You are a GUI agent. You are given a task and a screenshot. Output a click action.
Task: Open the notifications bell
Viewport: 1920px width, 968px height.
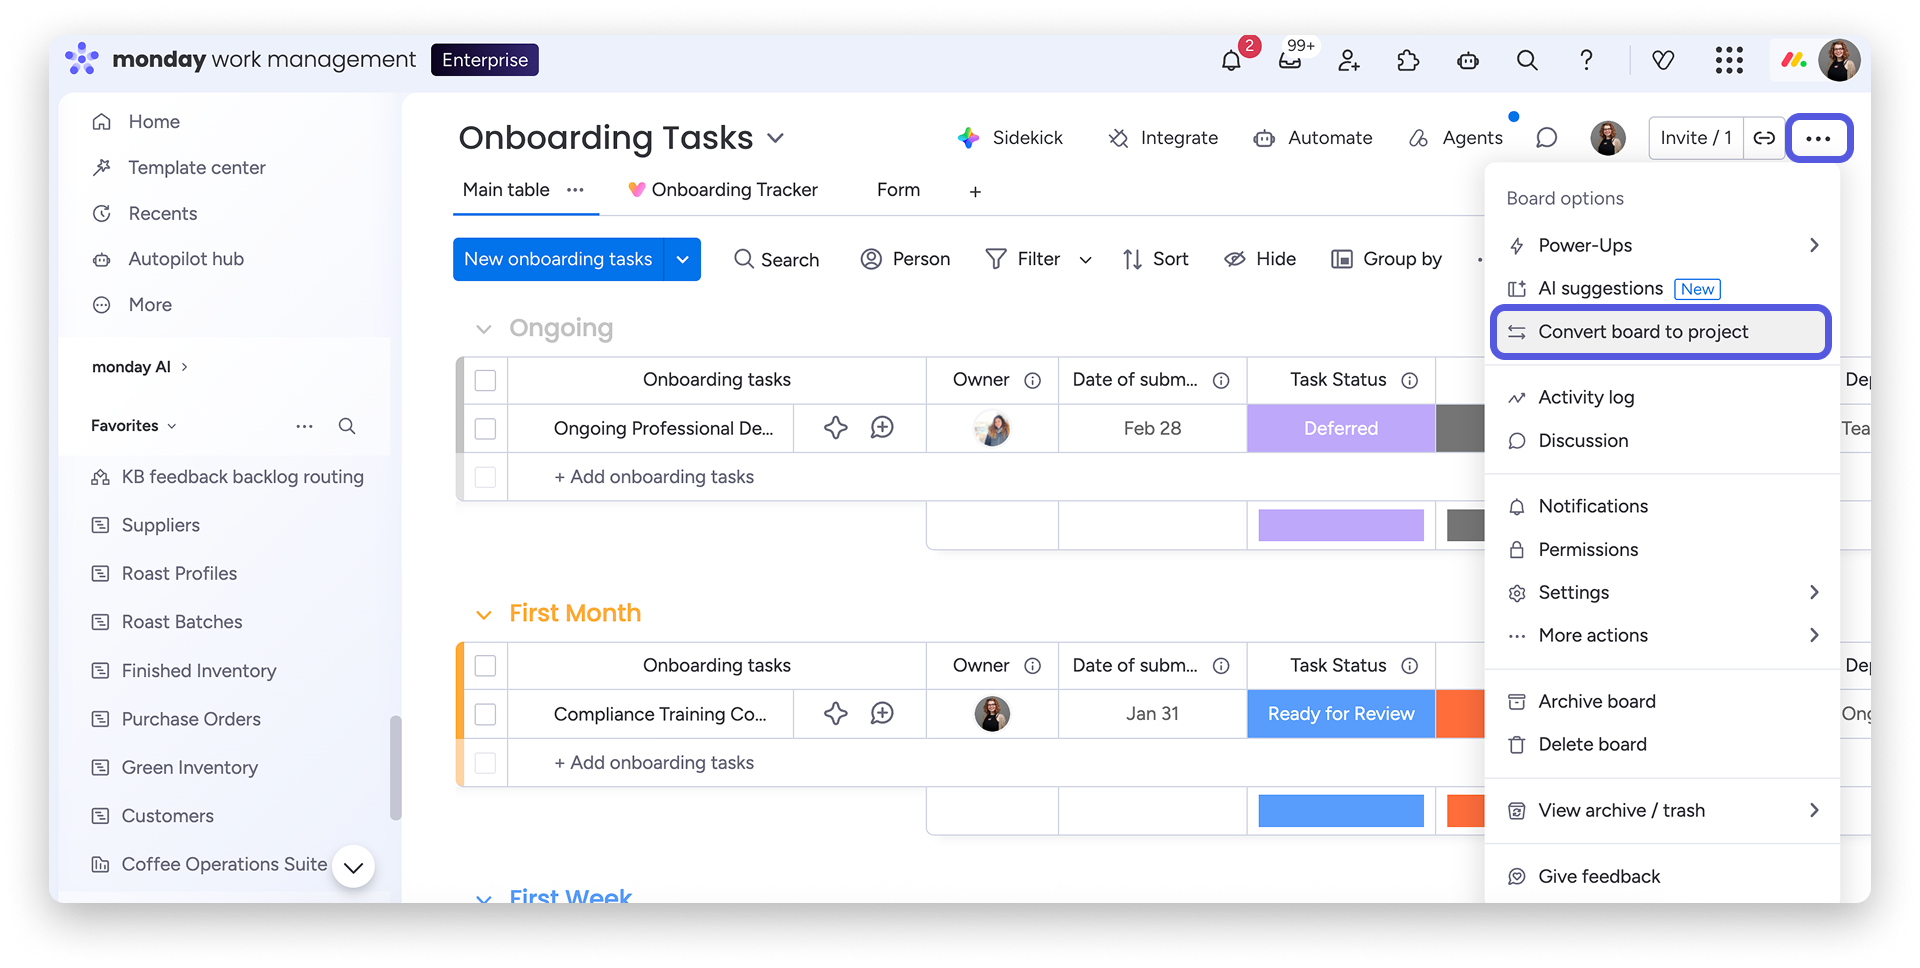1231,60
